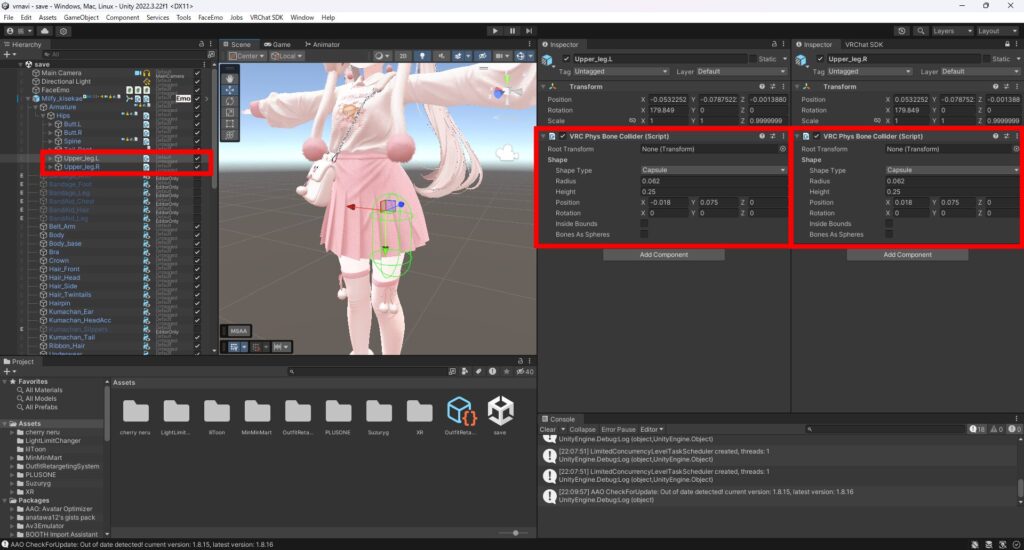Select the Rect tool in Scene overlay

coord(230,124)
